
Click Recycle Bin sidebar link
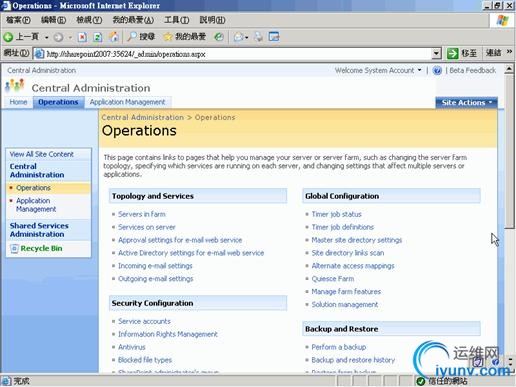(x=41, y=249)
